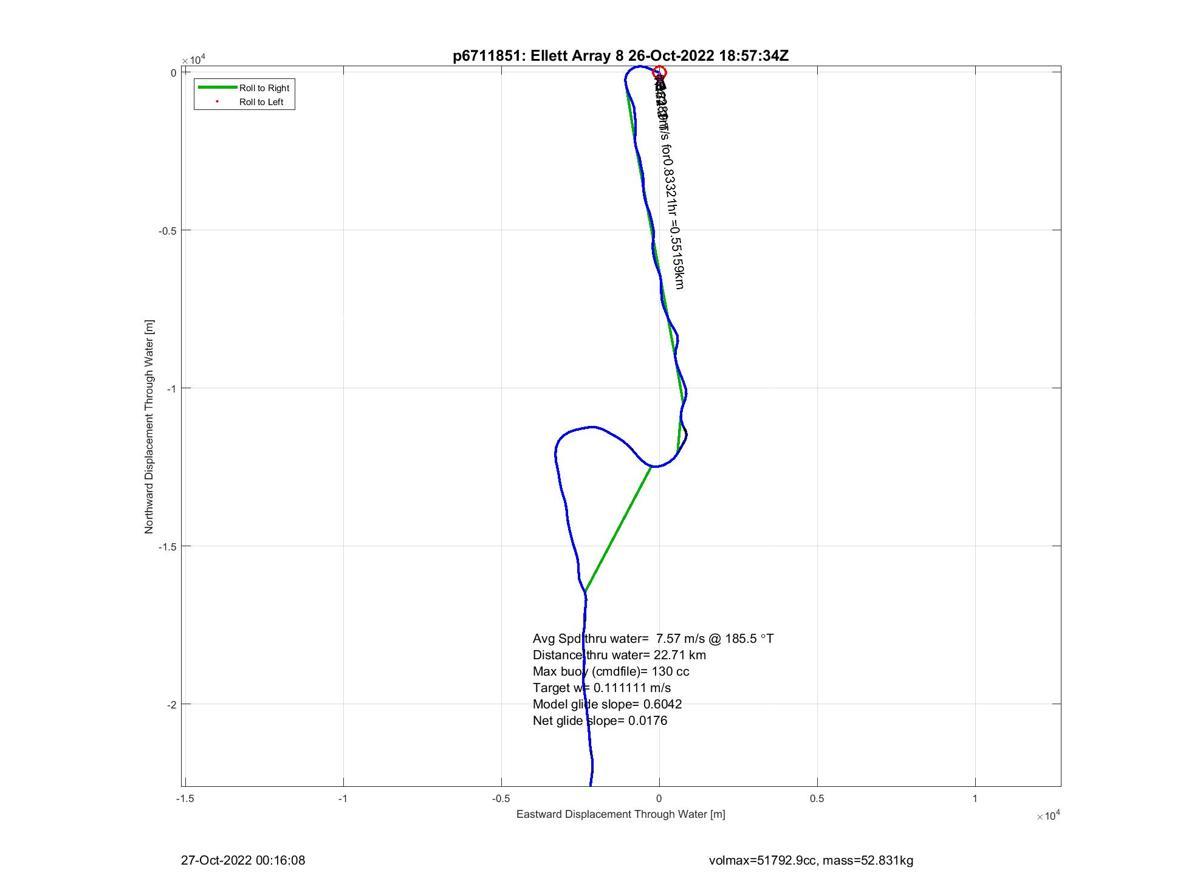This screenshot has height=885, width=1200.
Task: Click the green straight segment below the loop
Action: (x=618, y=528)
